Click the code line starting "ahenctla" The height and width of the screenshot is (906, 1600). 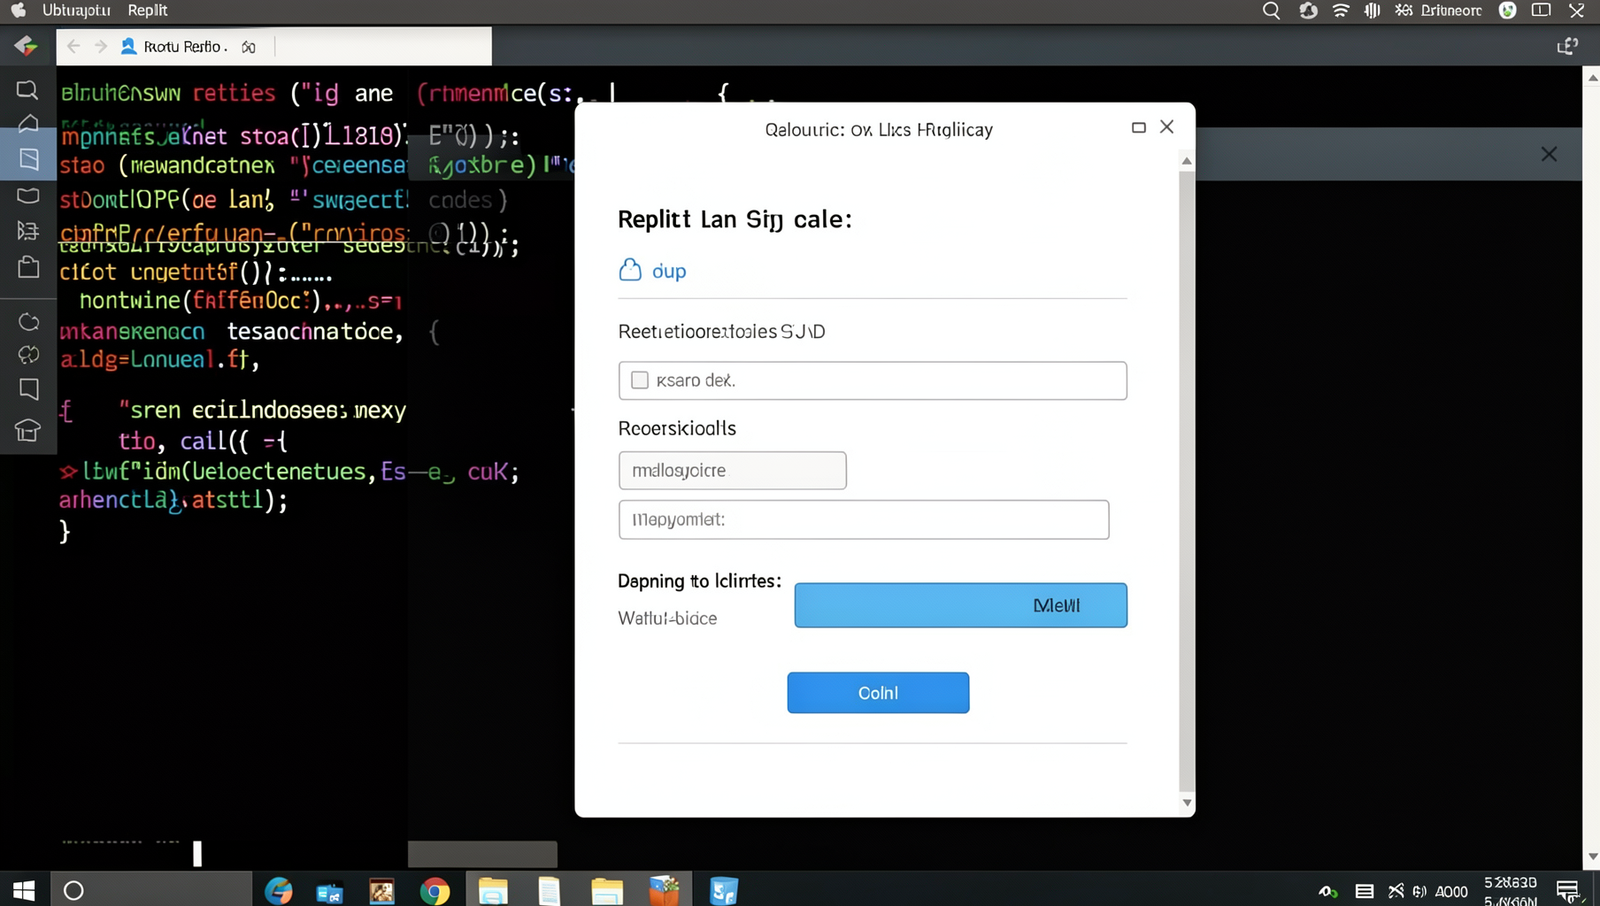pos(173,500)
